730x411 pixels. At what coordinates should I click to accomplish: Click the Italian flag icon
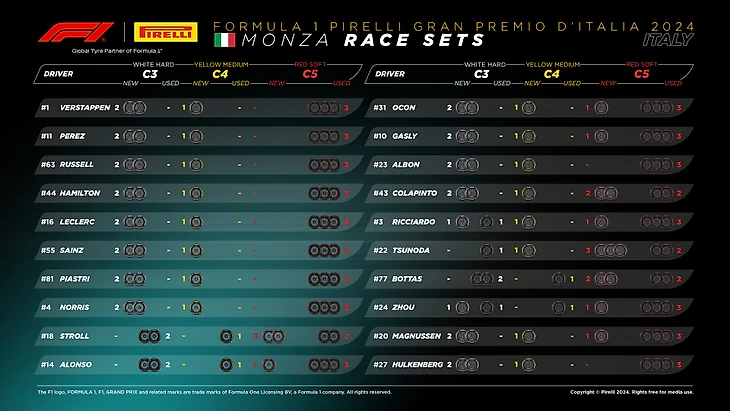click(x=224, y=40)
